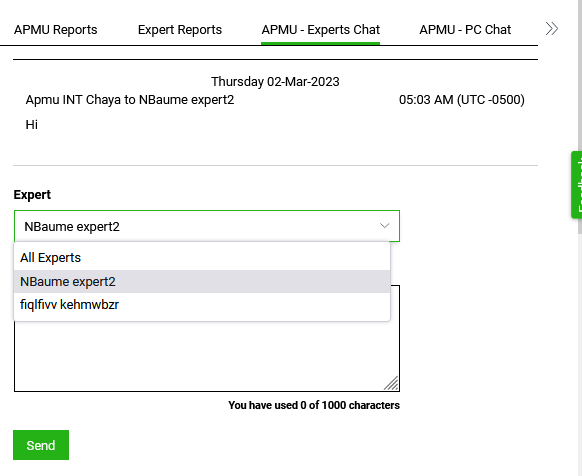Pick fiqlfivv kehmwbzr from expert list
582x476 pixels.
pyautogui.click(x=202, y=304)
